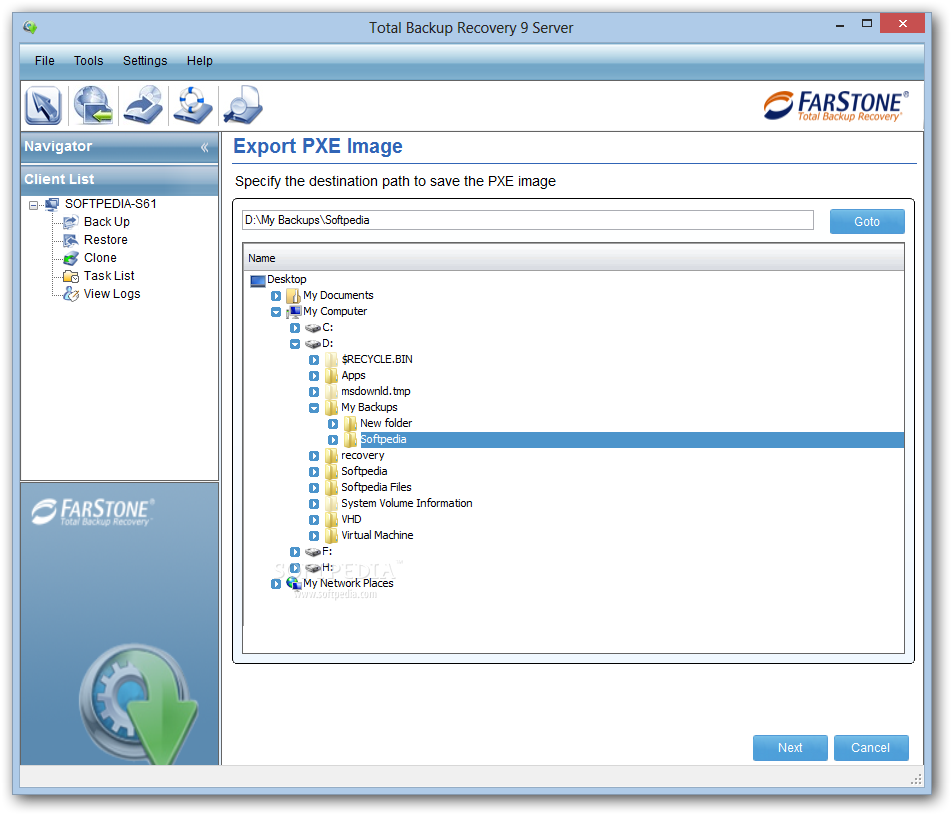Click the My Documents folder icon
The width and height of the screenshot is (952, 815).
(x=294, y=296)
